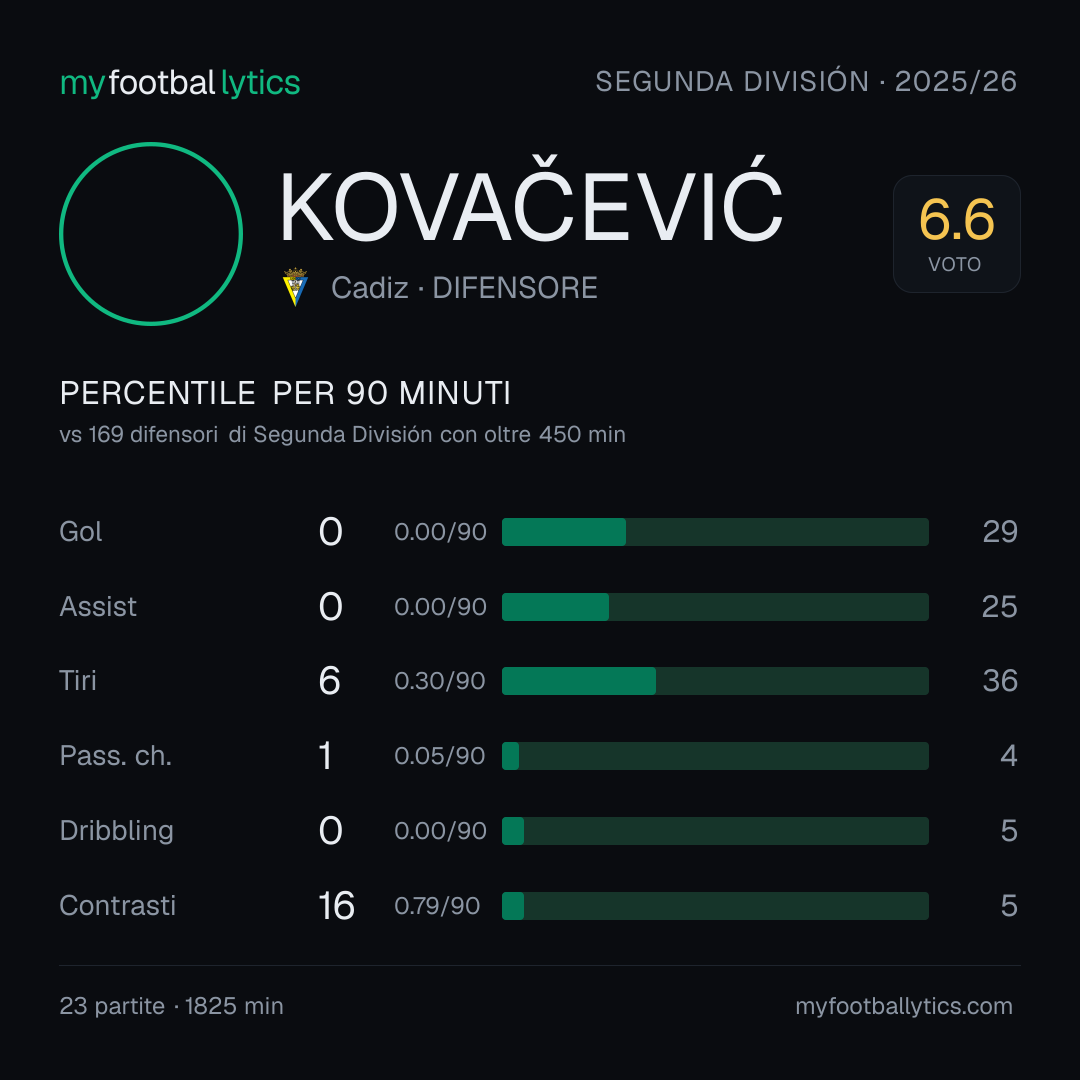1080x1080 pixels.
Task: Open the myfootballytics.com link
Action: pos(904,1006)
